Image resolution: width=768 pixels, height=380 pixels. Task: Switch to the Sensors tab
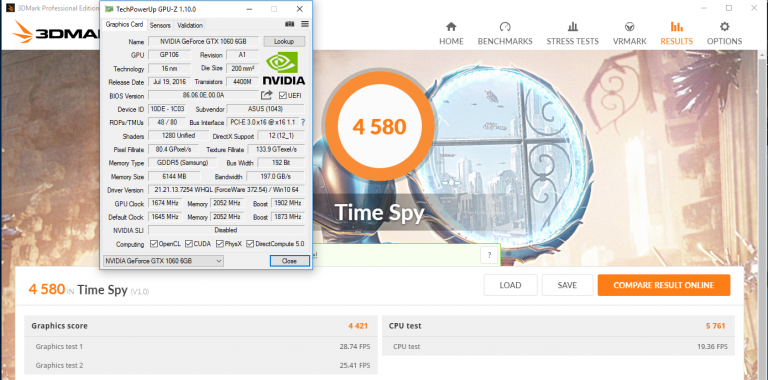pyautogui.click(x=160, y=25)
